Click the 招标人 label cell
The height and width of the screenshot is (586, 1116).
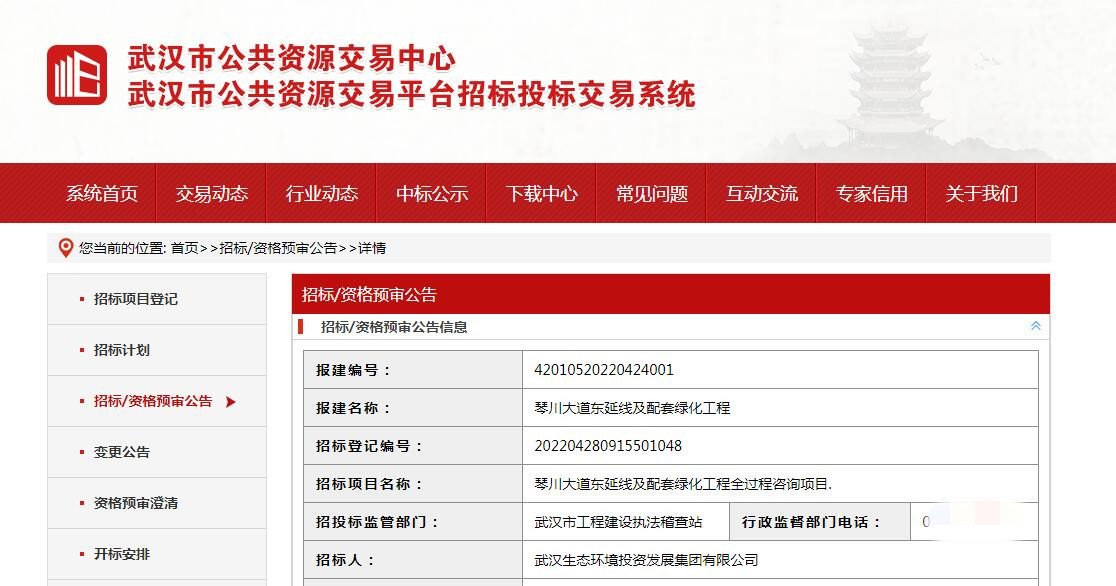point(413,560)
